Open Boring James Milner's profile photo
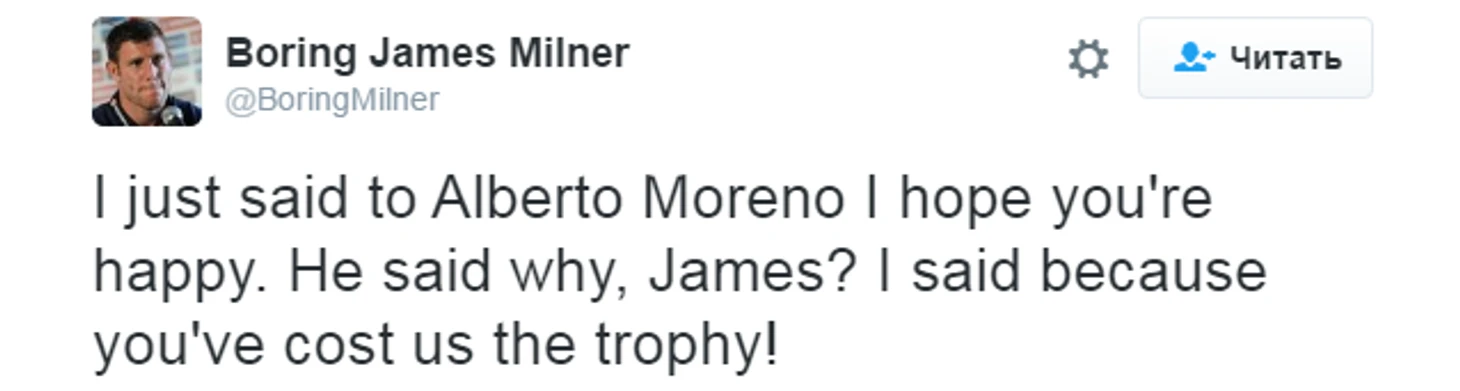 point(147,71)
